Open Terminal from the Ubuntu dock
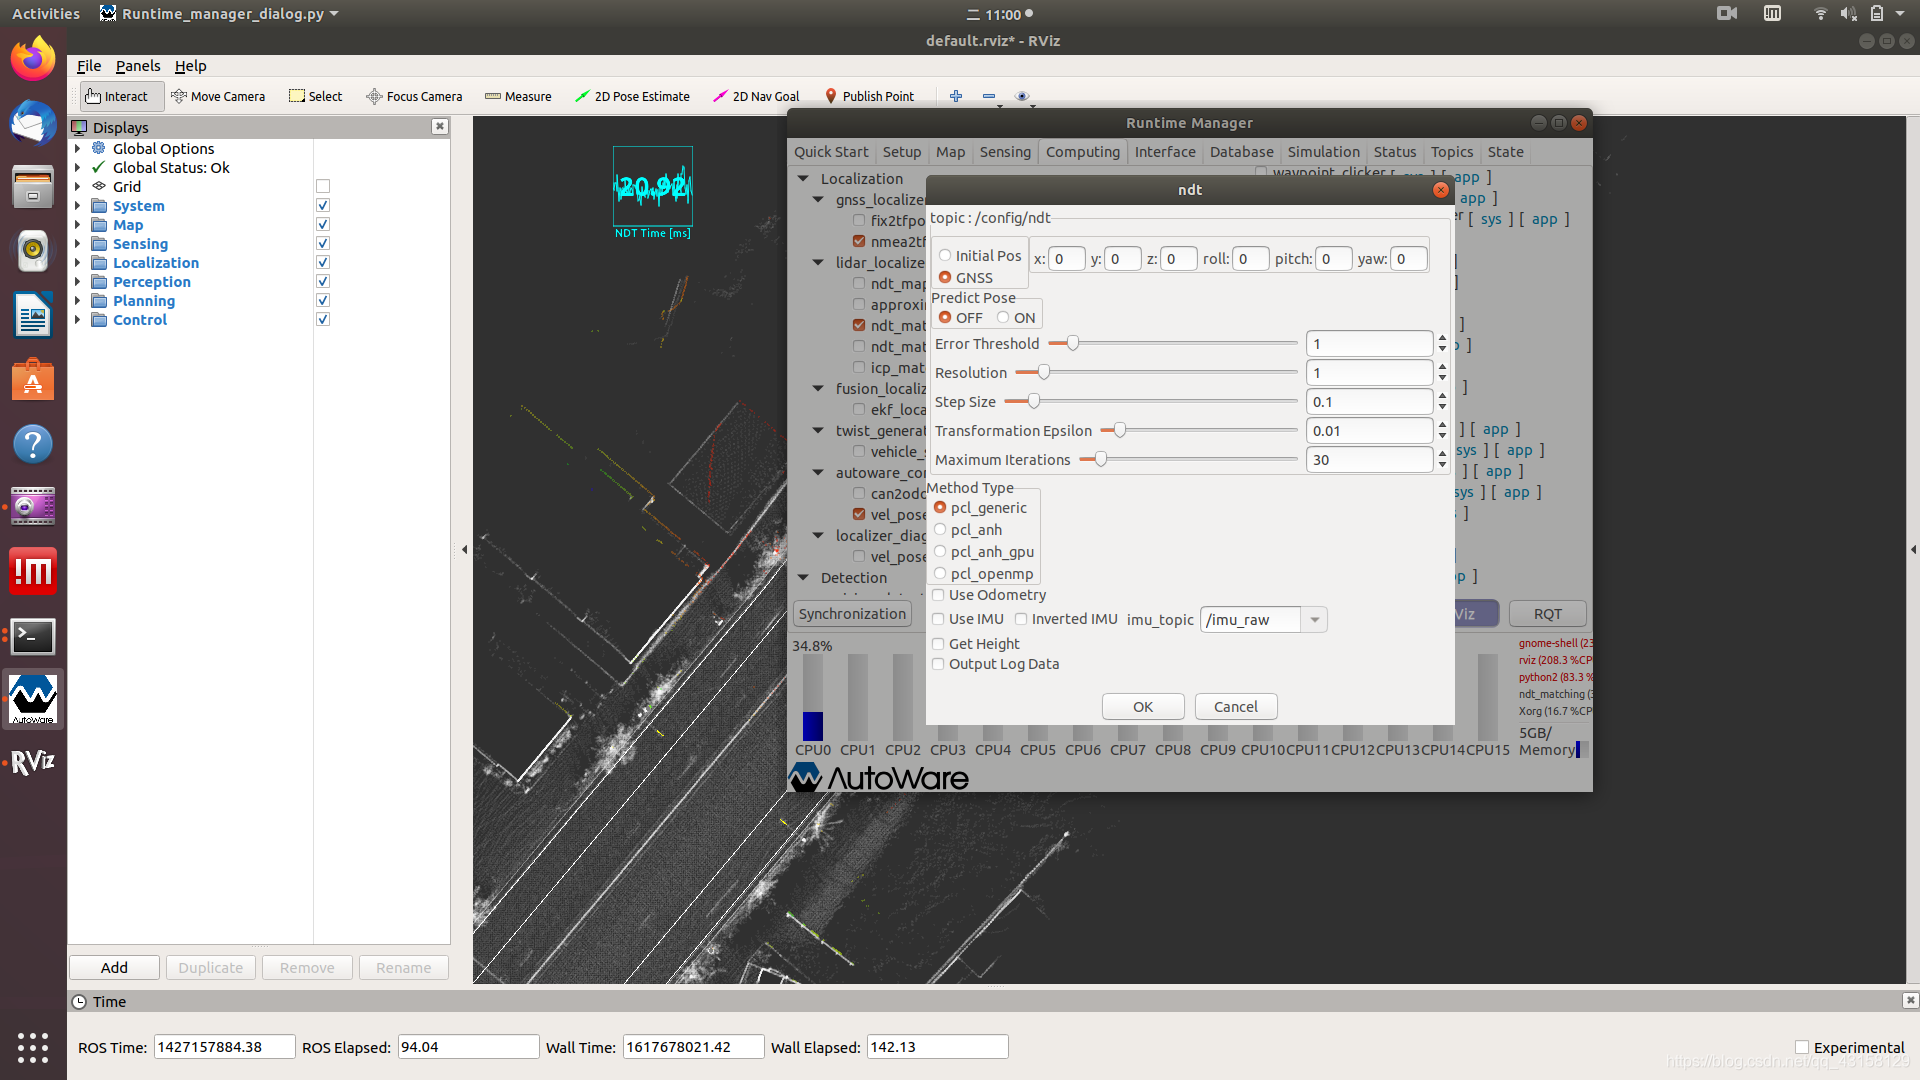 tap(33, 636)
